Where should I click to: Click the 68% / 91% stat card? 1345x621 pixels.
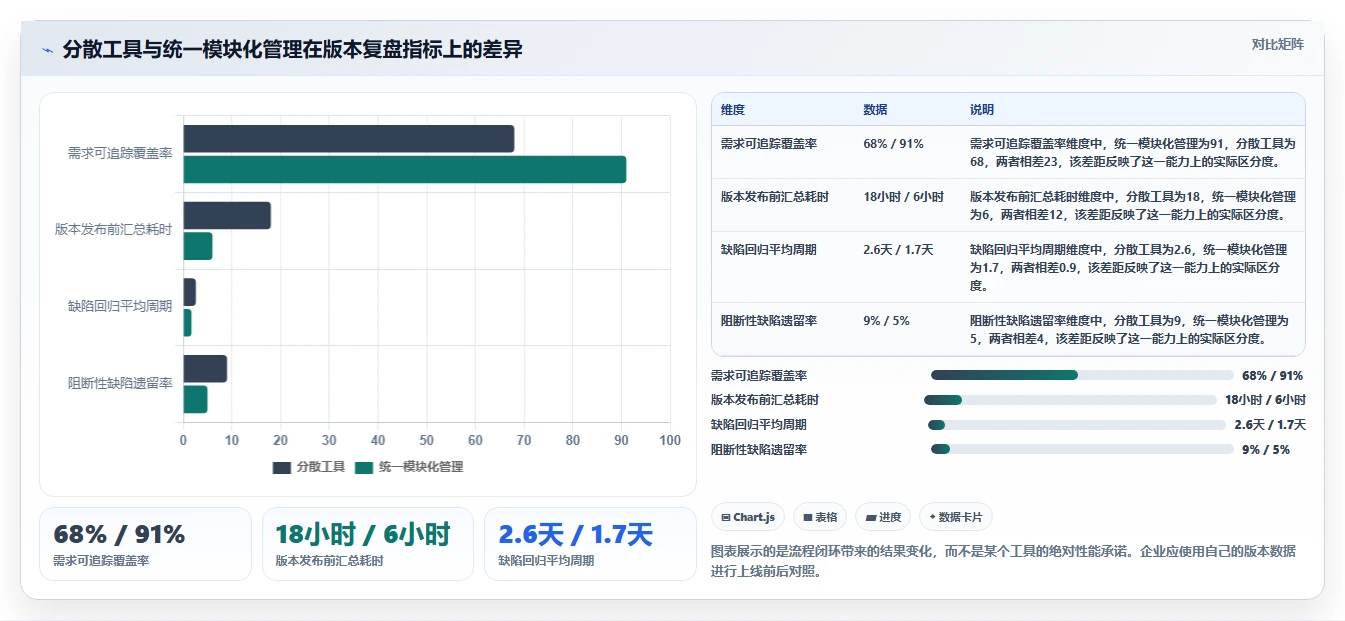tap(145, 544)
